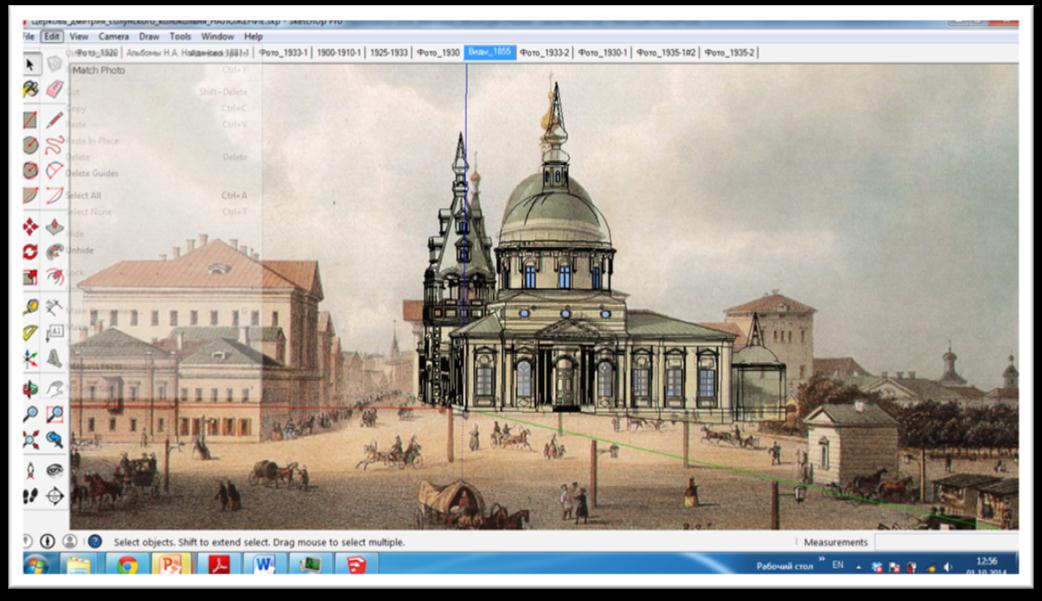Click the person sign-in status icon
The image size is (1042, 601).
[x=70, y=542]
